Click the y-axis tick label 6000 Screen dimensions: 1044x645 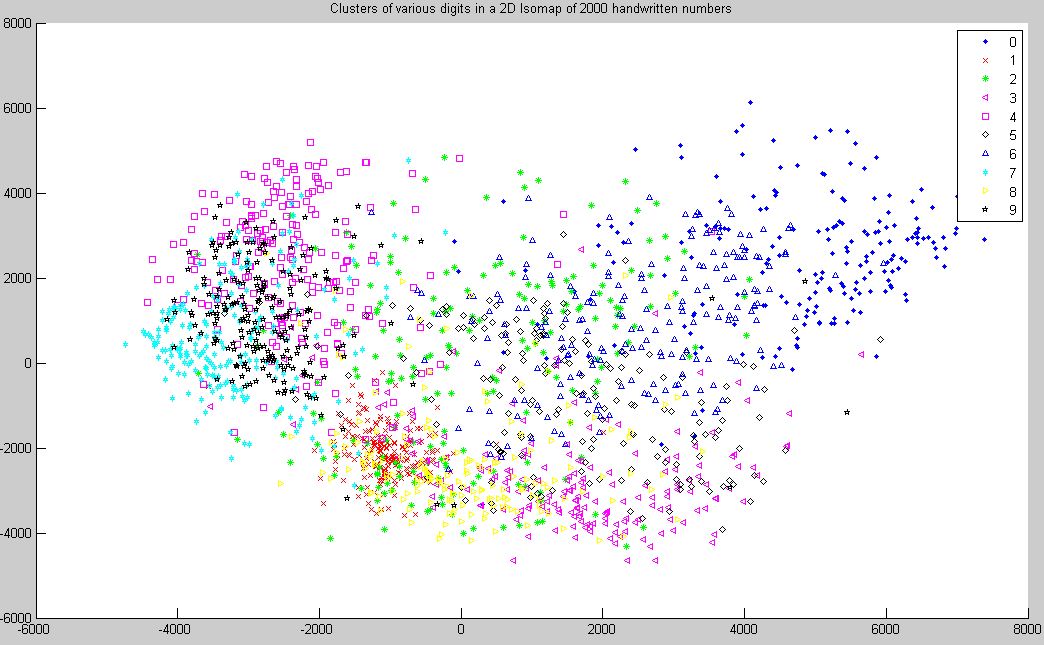17,108
